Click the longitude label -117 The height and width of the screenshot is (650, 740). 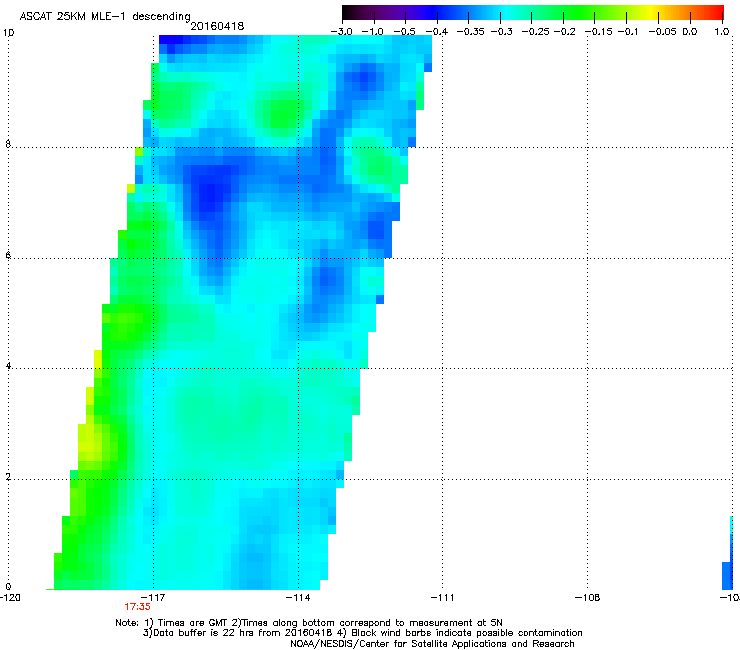(x=153, y=598)
